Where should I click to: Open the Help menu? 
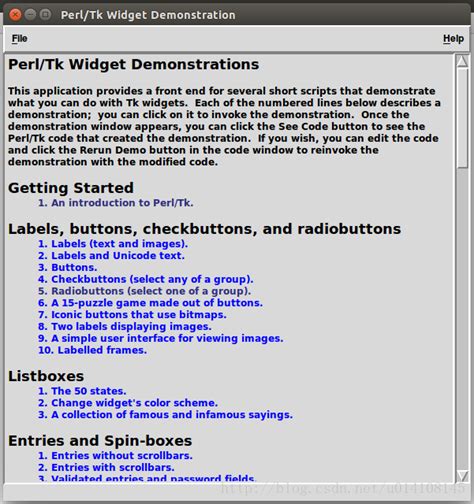pyautogui.click(x=453, y=39)
